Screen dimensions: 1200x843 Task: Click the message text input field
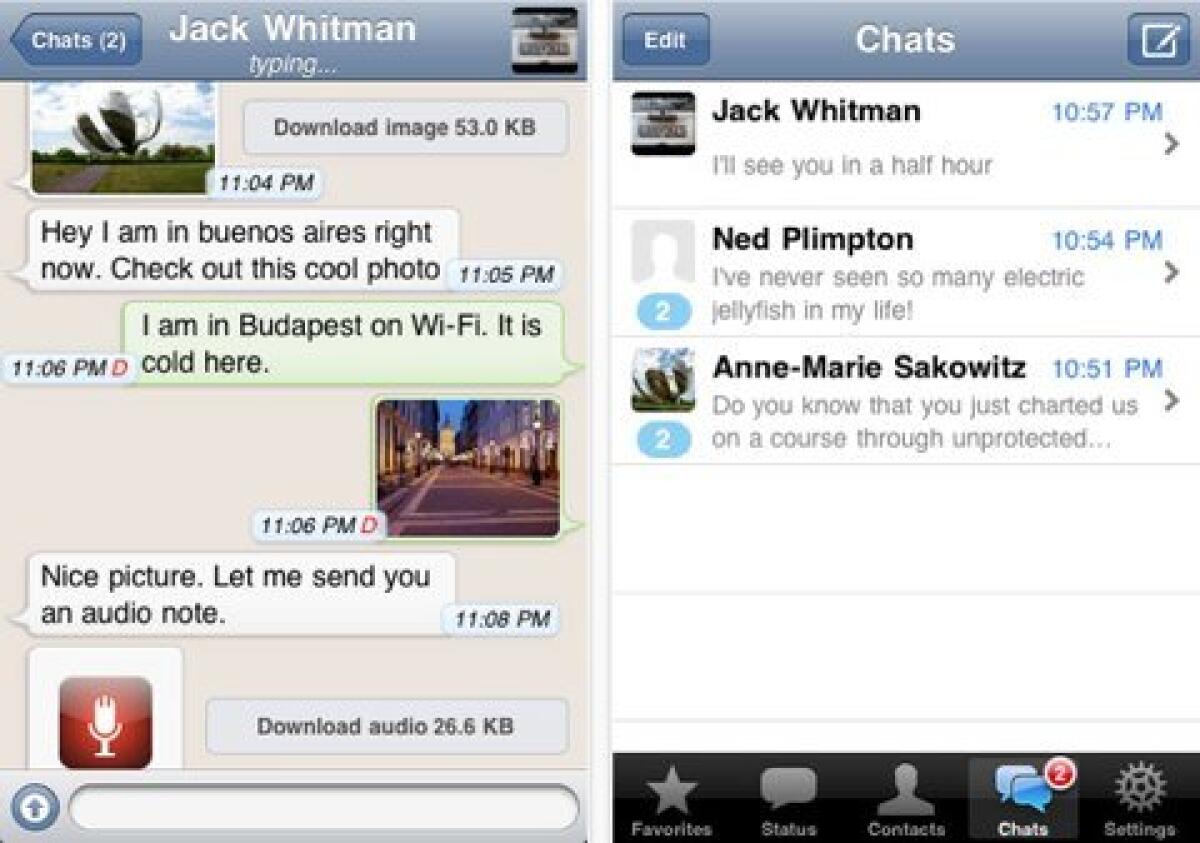click(x=324, y=808)
